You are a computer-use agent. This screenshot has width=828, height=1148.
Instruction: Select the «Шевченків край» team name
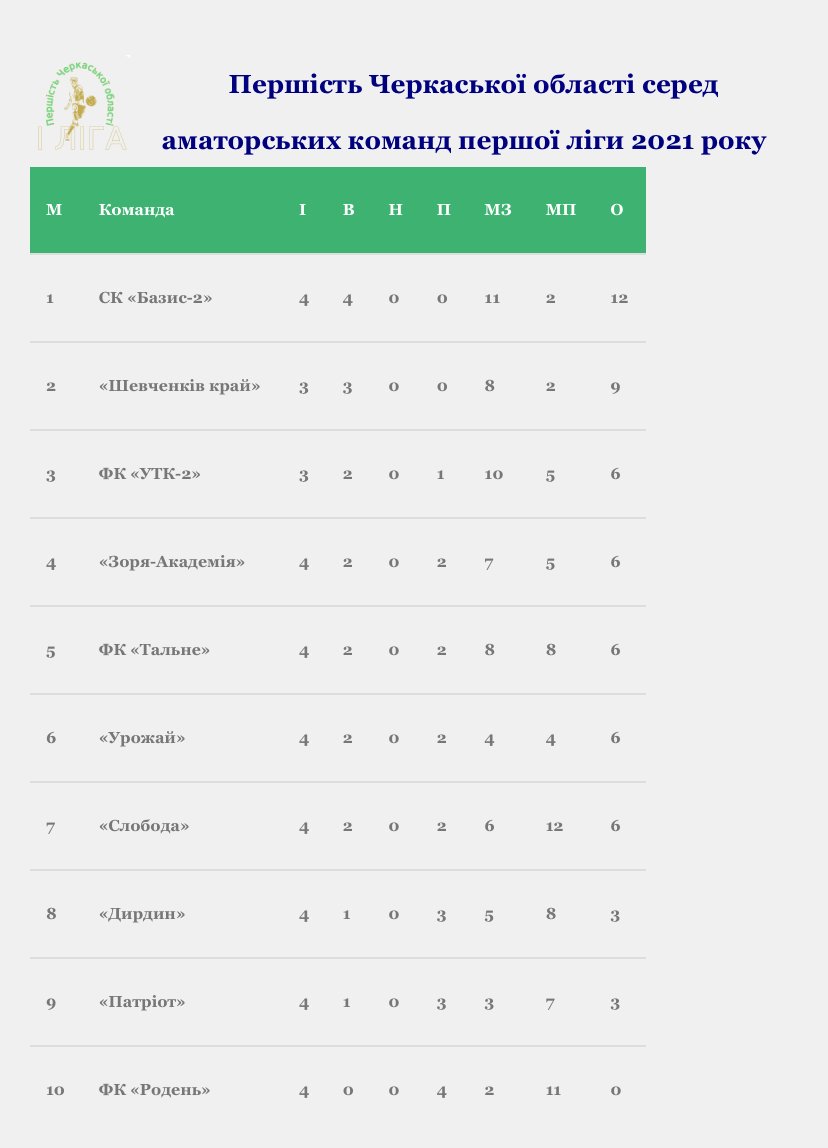179,386
